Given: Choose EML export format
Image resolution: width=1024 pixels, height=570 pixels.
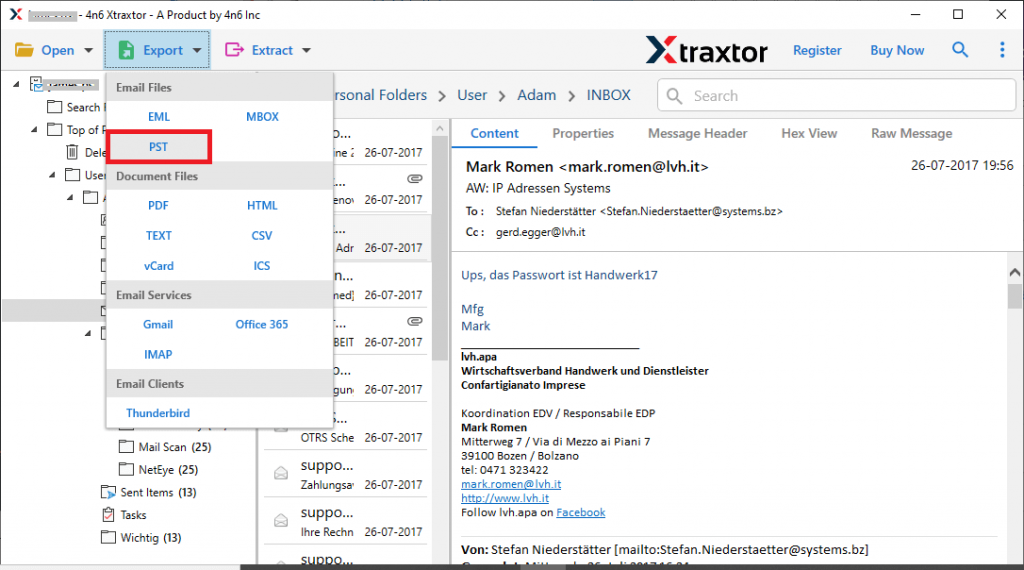Looking at the screenshot, I should pos(159,117).
